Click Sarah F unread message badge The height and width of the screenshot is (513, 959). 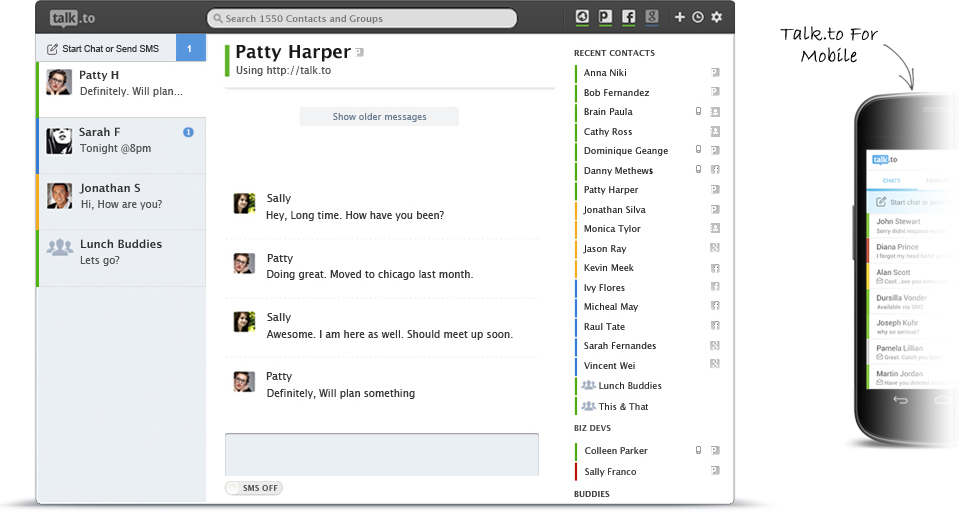(x=188, y=132)
